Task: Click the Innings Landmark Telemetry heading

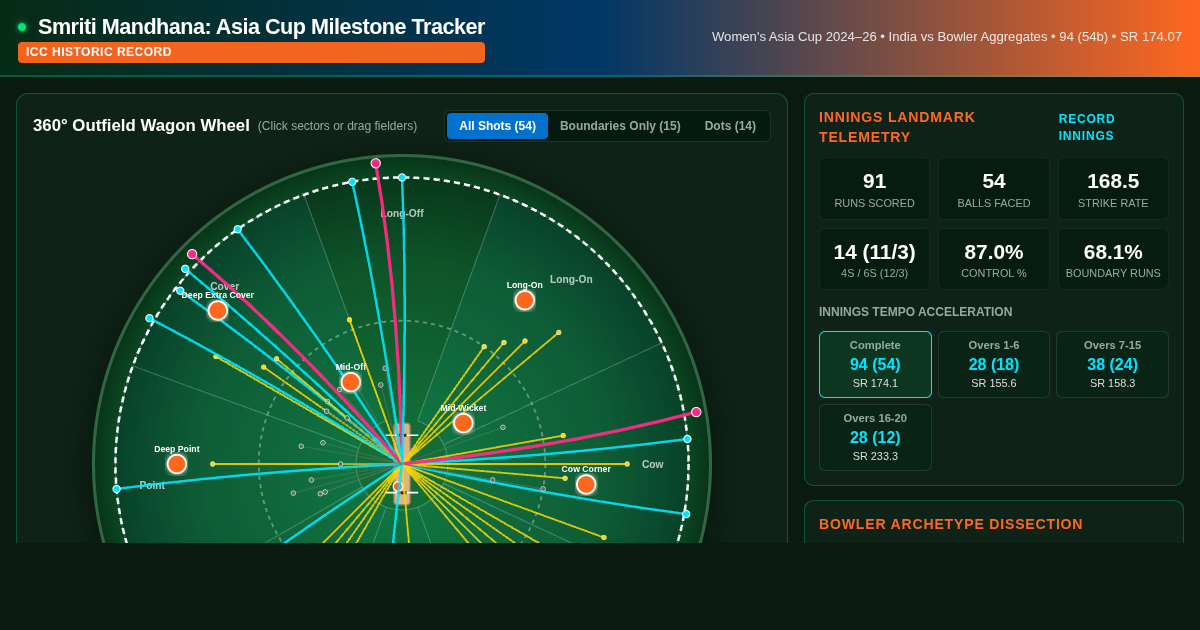Action: point(897,127)
